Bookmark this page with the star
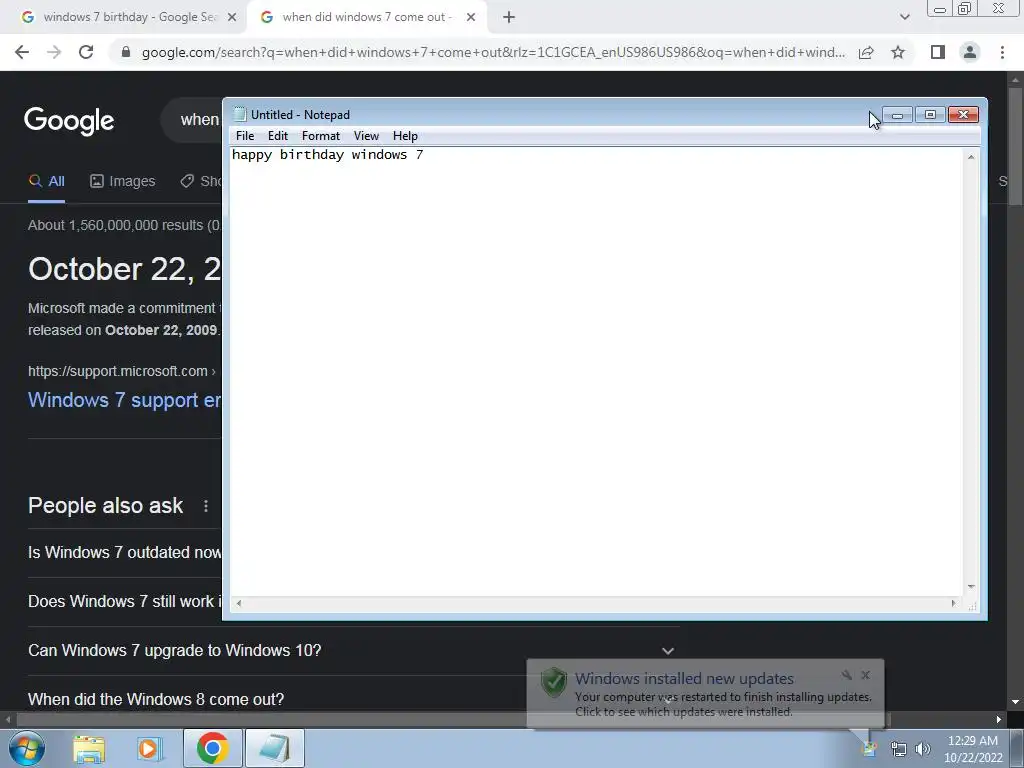1024x768 pixels. click(898, 52)
